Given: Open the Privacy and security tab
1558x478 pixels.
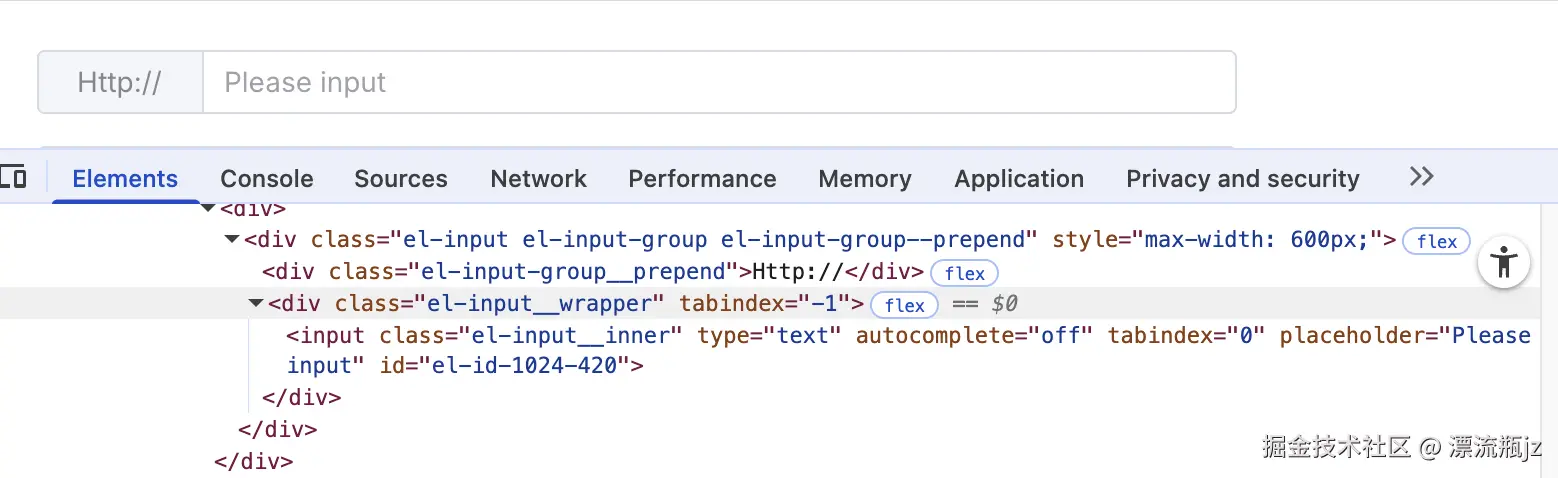Looking at the screenshot, I should point(1242,179).
